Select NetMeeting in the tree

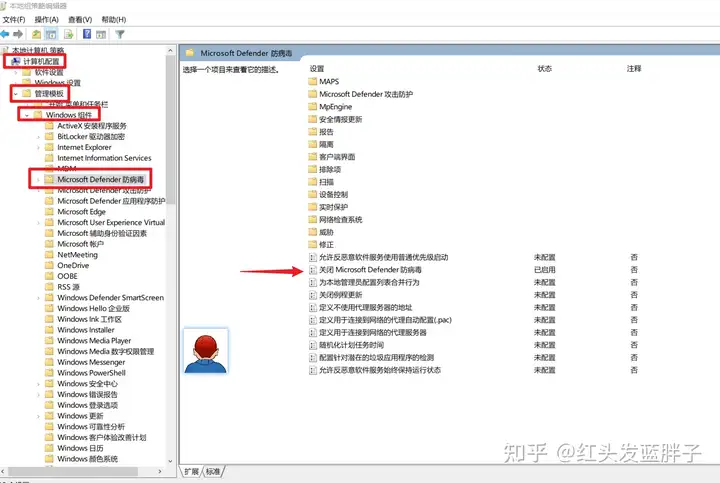pyautogui.click(x=77, y=254)
